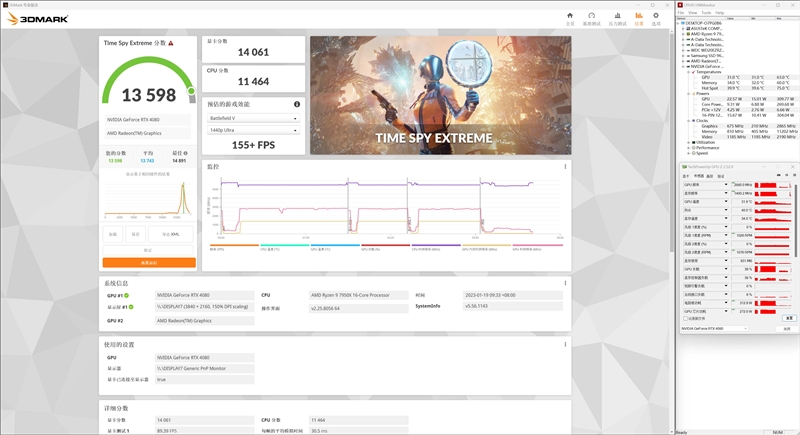The height and width of the screenshot is (435, 800).
Task: Open the Battlefield V game dropdown
Action: click(x=253, y=118)
